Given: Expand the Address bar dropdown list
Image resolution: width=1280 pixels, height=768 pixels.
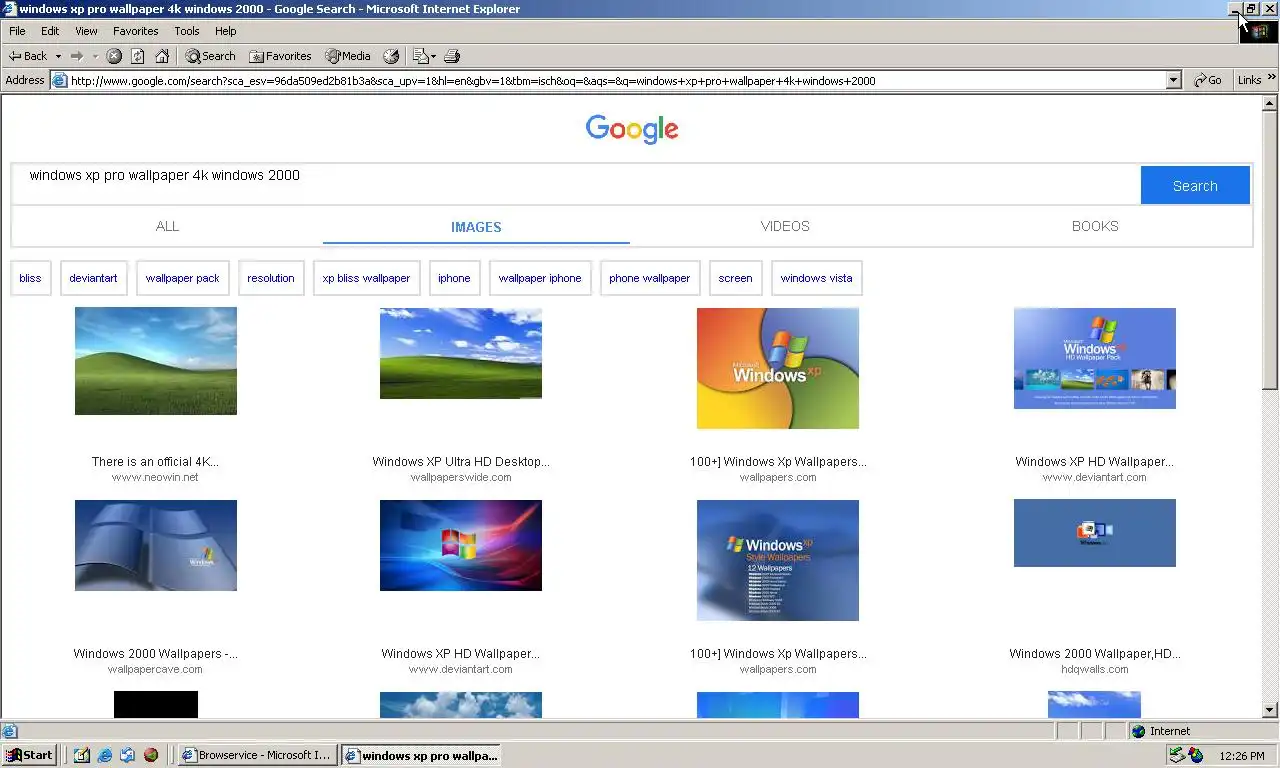Looking at the screenshot, I should [1174, 80].
